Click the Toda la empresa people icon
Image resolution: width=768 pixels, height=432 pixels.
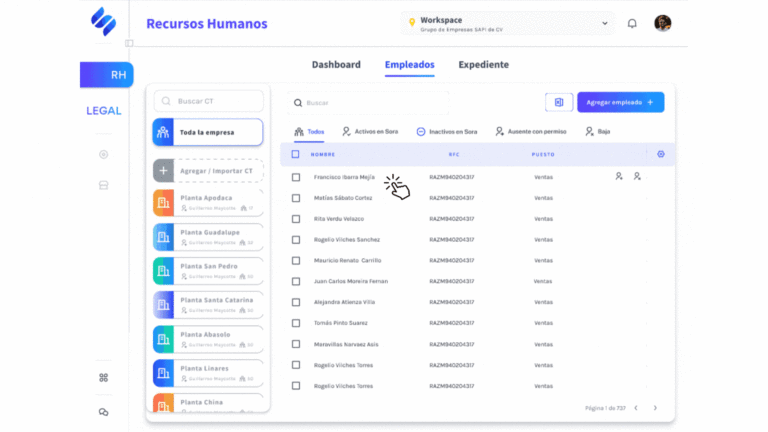[164, 132]
